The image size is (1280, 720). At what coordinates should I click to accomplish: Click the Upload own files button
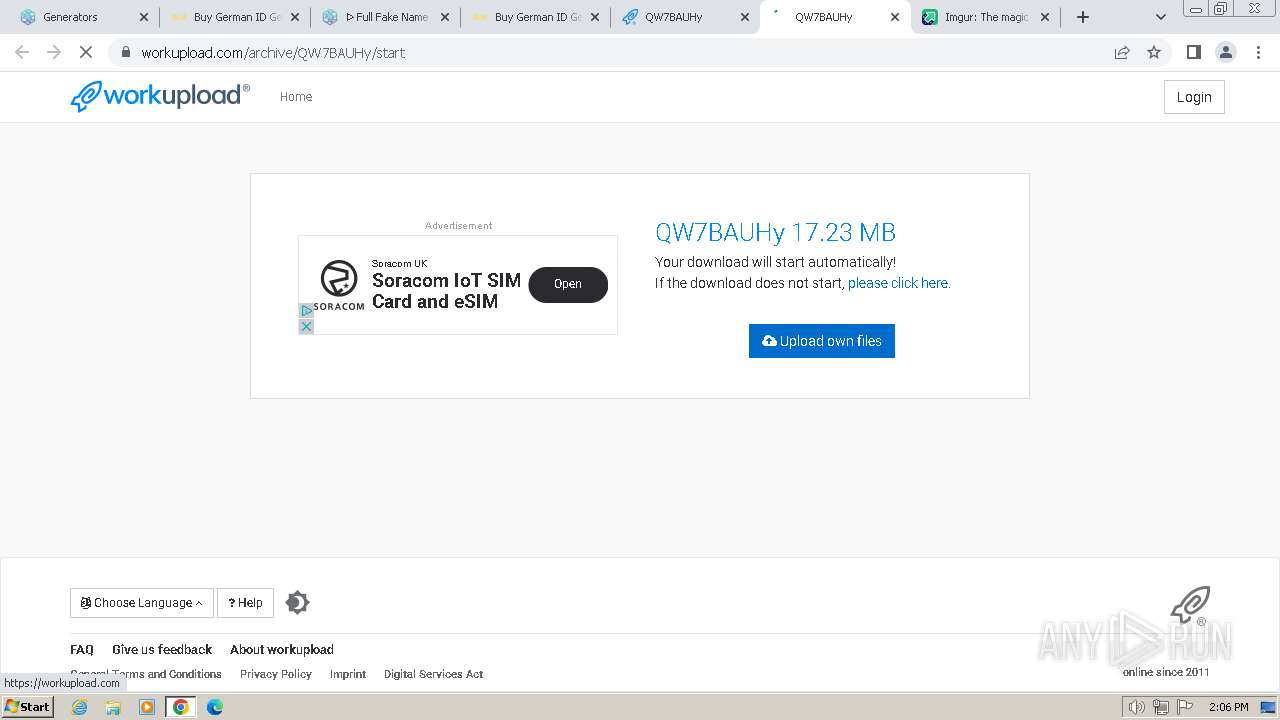(822, 341)
